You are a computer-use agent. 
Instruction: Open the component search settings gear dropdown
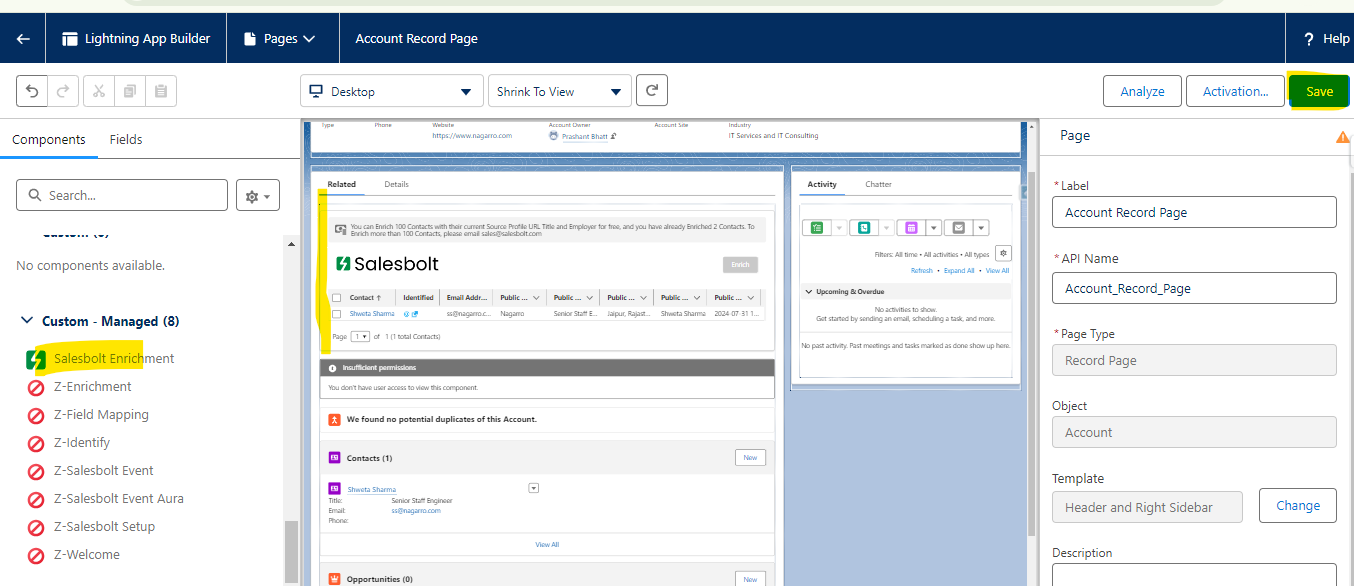pyautogui.click(x=258, y=196)
